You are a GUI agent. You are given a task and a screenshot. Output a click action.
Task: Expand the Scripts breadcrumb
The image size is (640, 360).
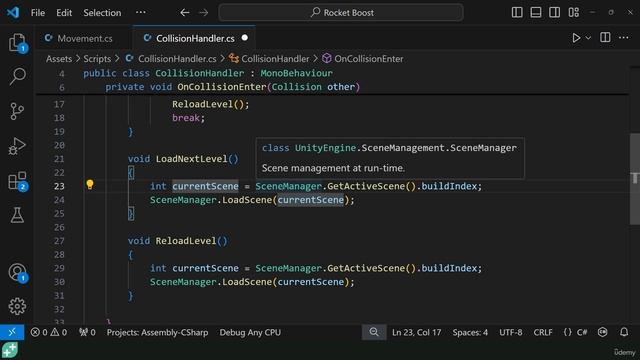point(97,59)
